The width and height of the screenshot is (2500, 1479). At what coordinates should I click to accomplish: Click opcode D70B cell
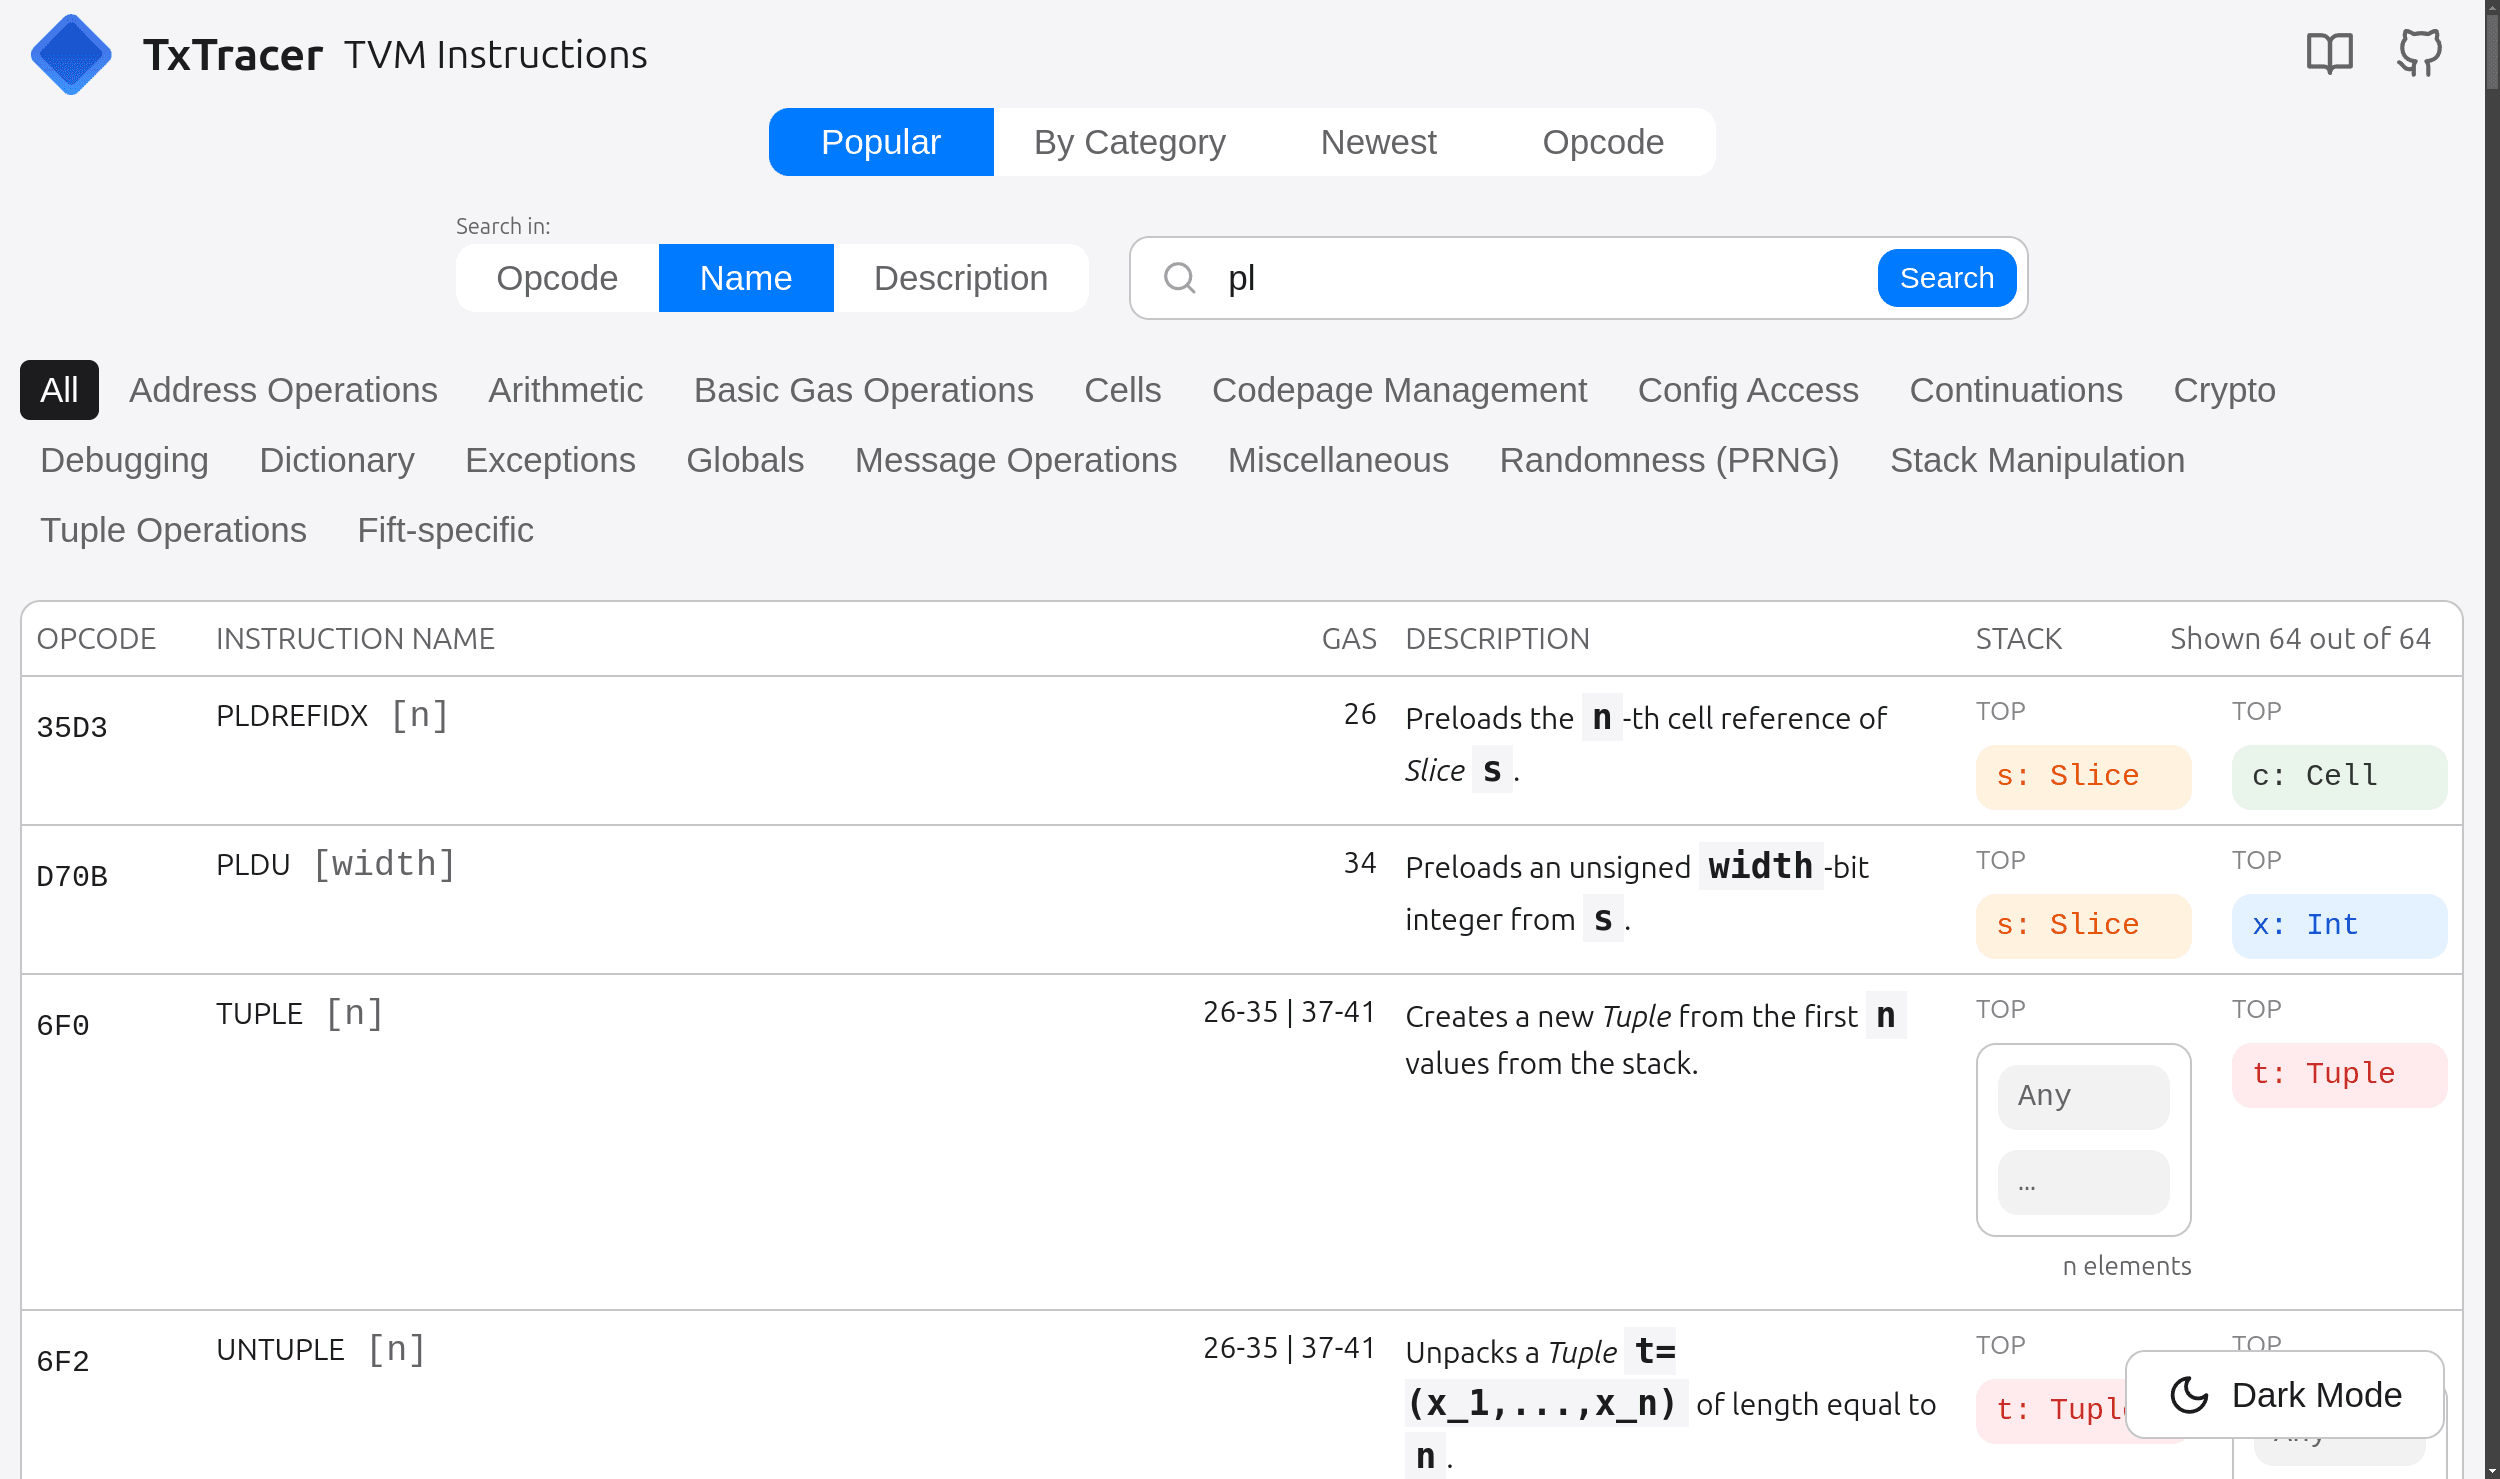point(72,876)
